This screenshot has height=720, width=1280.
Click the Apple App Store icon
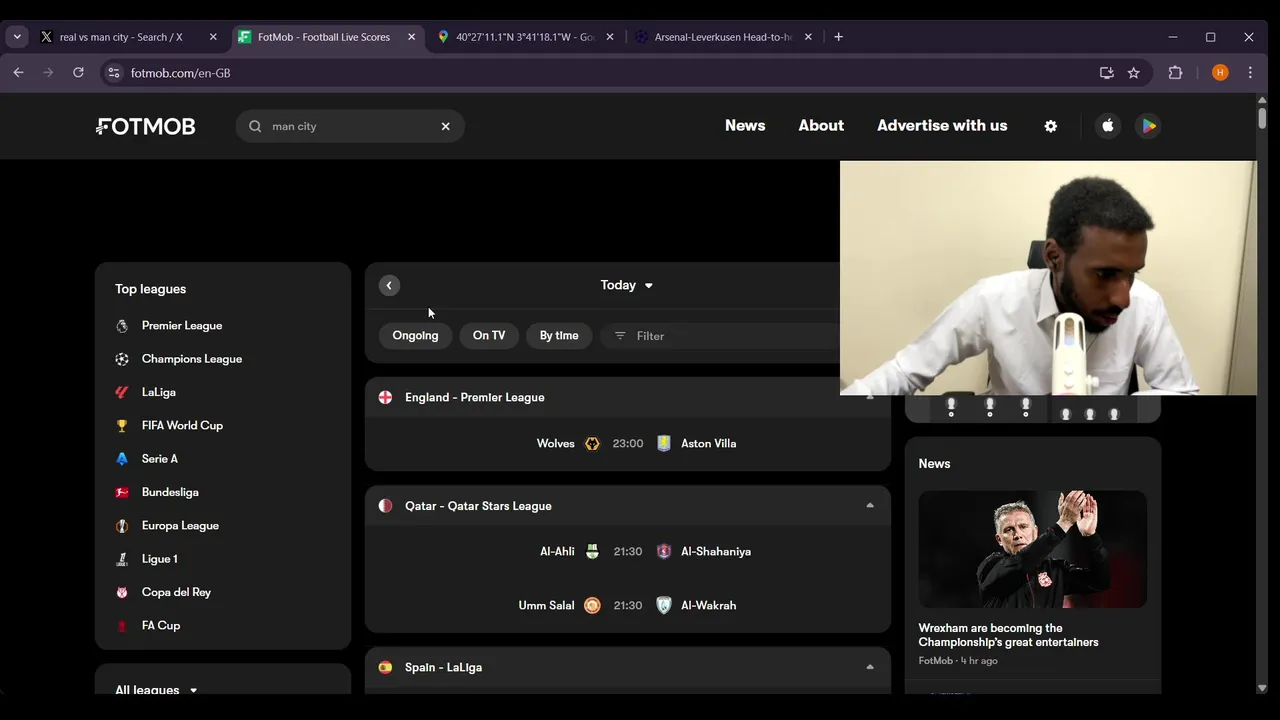[1107, 126]
